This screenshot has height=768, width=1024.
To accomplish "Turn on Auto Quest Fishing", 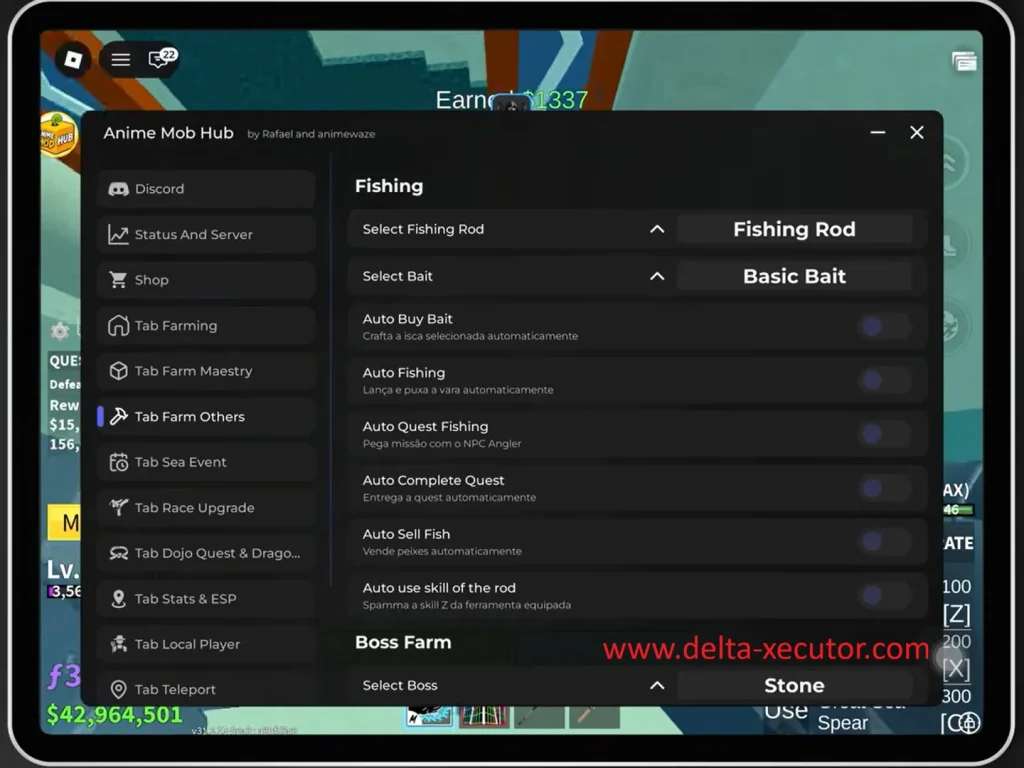I will 885,434.
